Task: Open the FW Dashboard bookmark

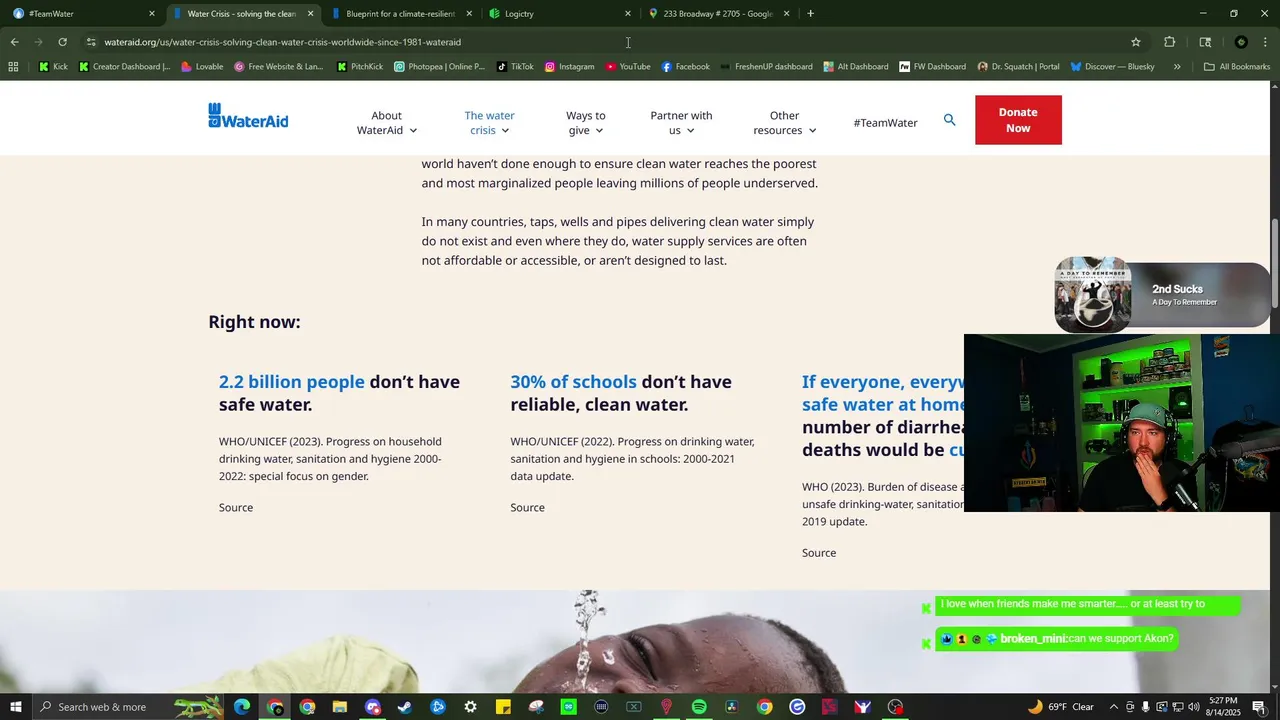Action: [x=933, y=67]
